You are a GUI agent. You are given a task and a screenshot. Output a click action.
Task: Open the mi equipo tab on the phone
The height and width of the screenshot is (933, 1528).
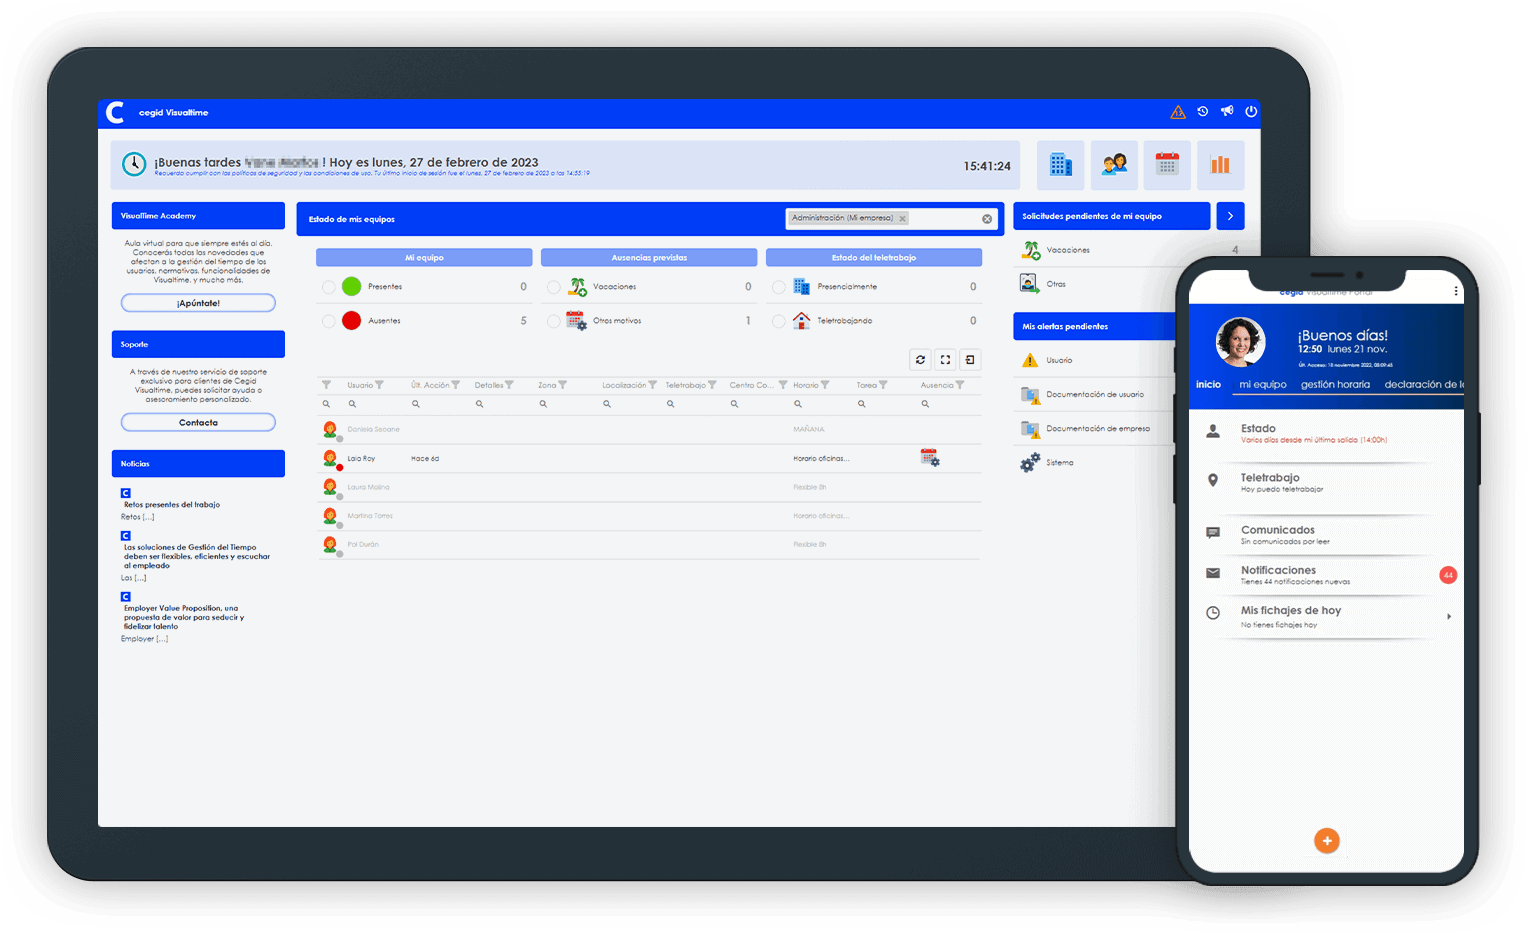tap(1262, 384)
